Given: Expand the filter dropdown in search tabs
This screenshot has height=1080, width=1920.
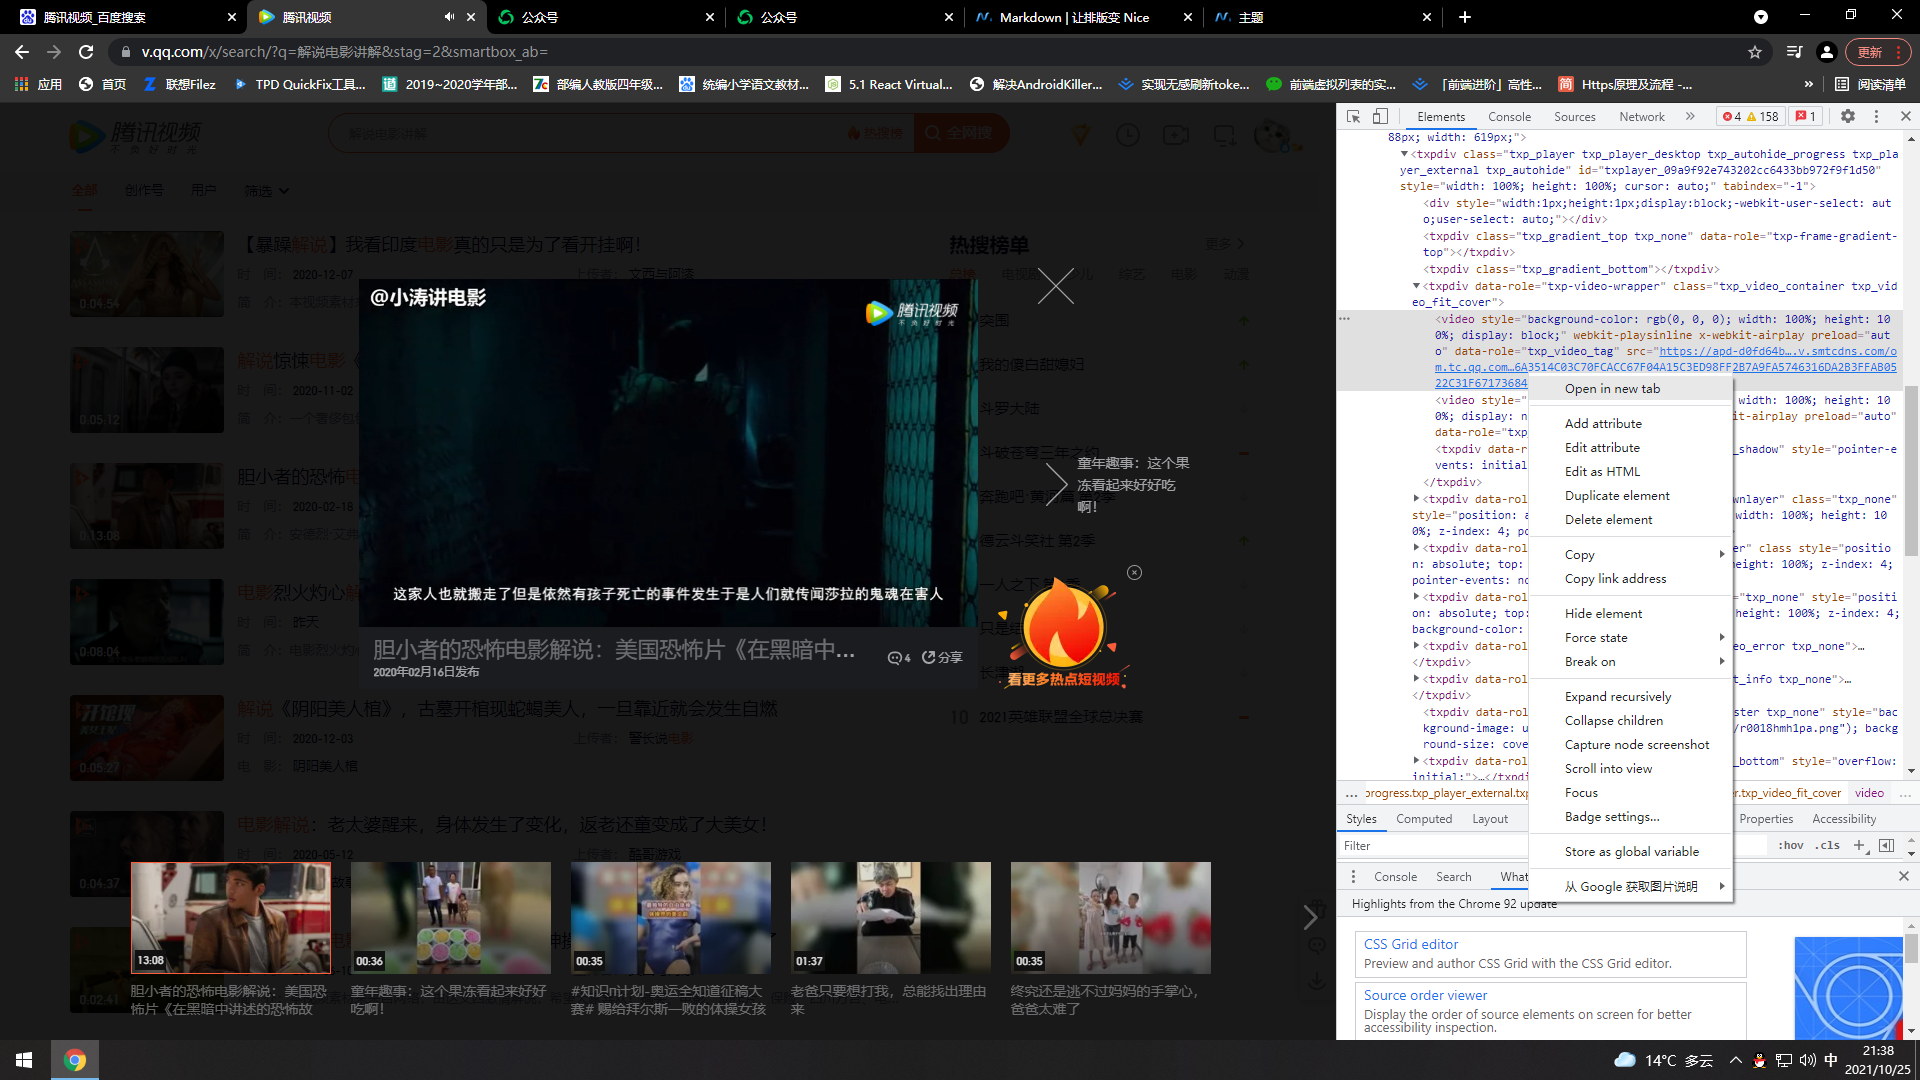Looking at the screenshot, I should tap(267, 191).
